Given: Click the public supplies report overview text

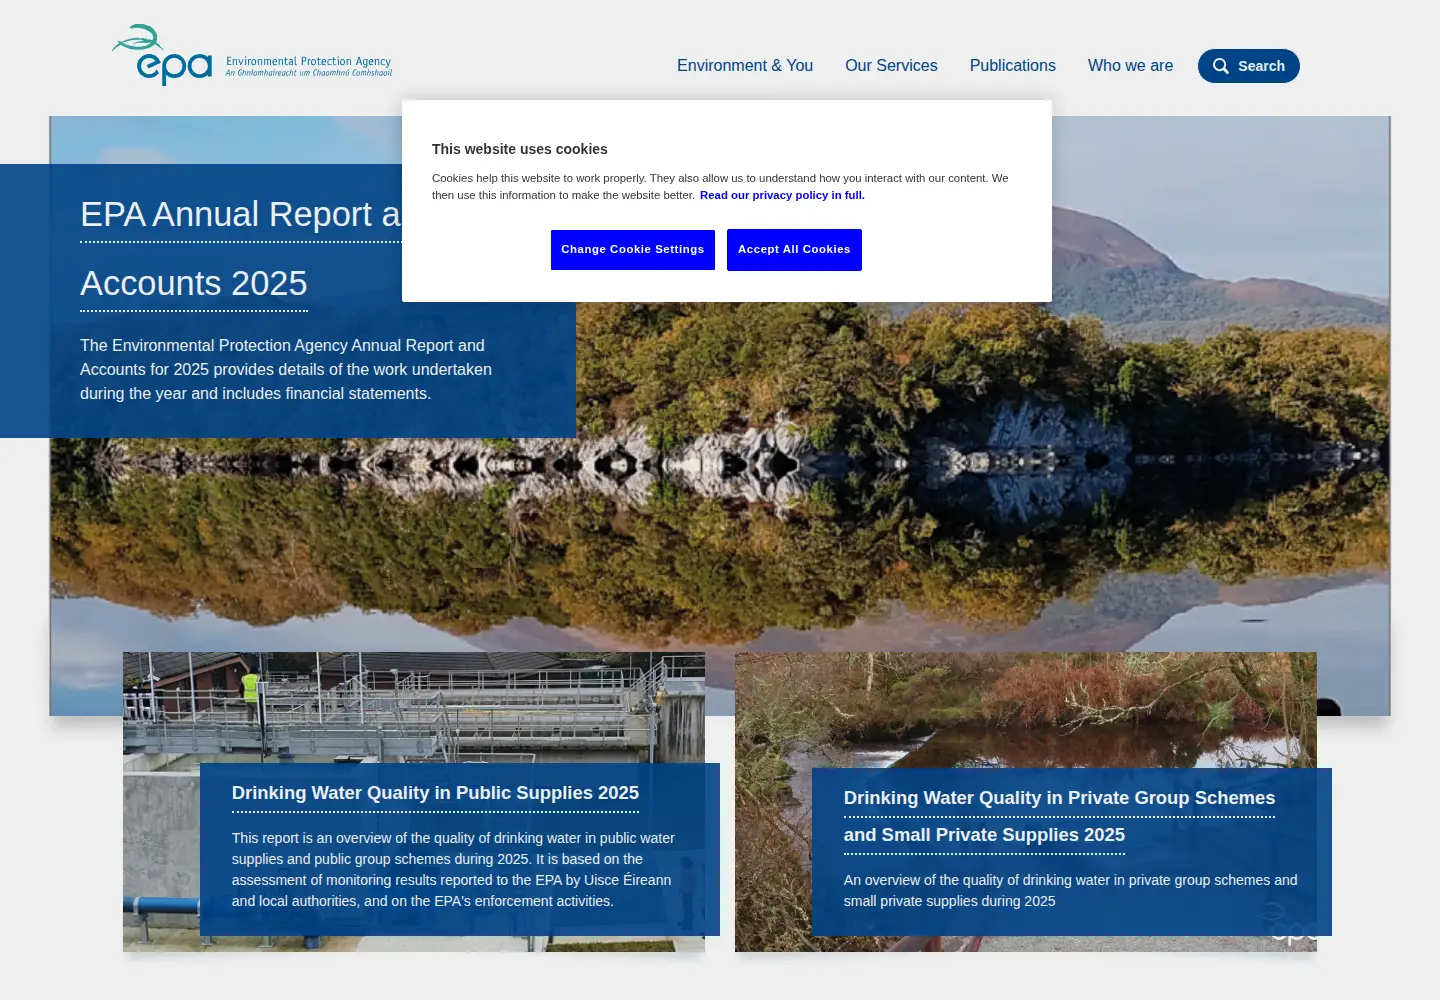Looking at the screenshot, I should coord(453,870).
